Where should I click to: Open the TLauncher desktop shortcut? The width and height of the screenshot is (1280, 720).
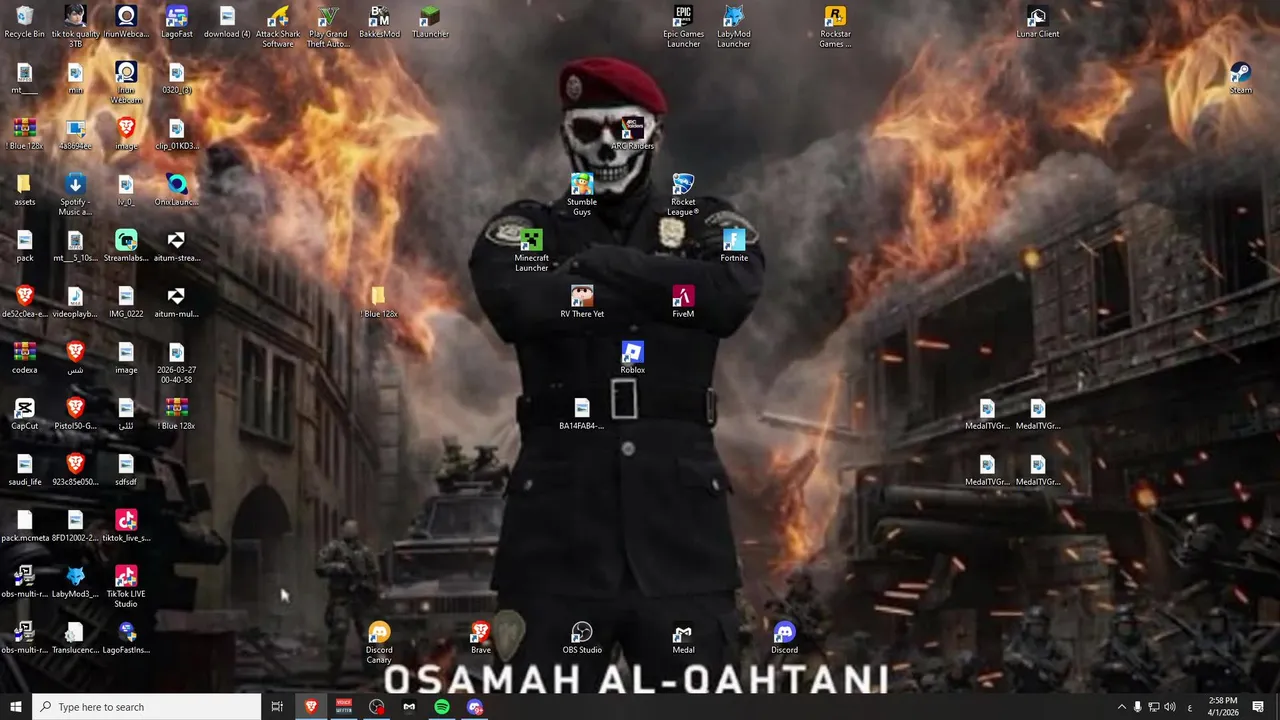click(430, 22)
